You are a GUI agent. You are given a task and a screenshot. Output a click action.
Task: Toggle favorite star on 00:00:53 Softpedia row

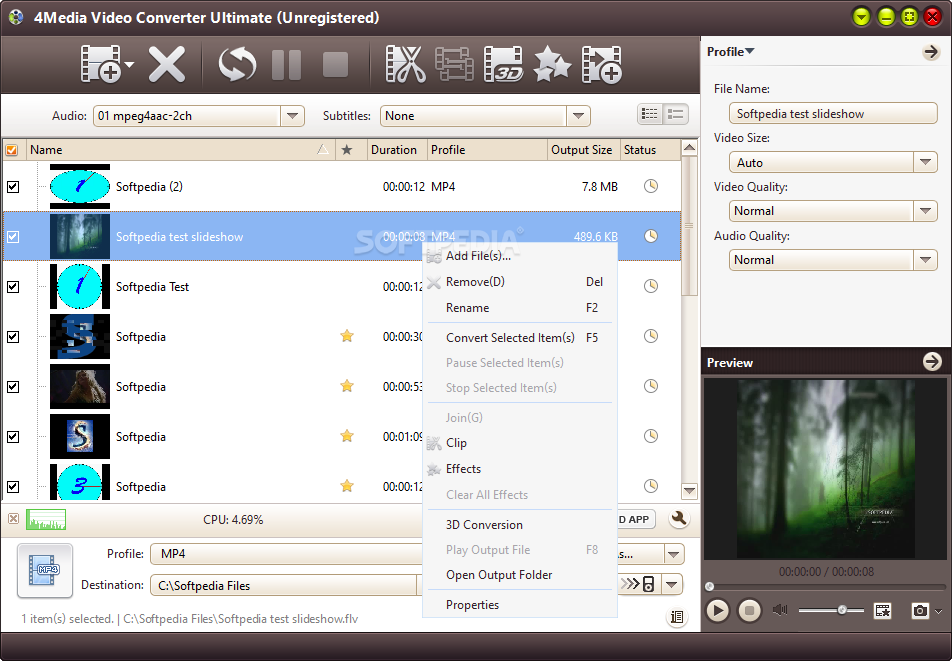[x=347, y=385]
